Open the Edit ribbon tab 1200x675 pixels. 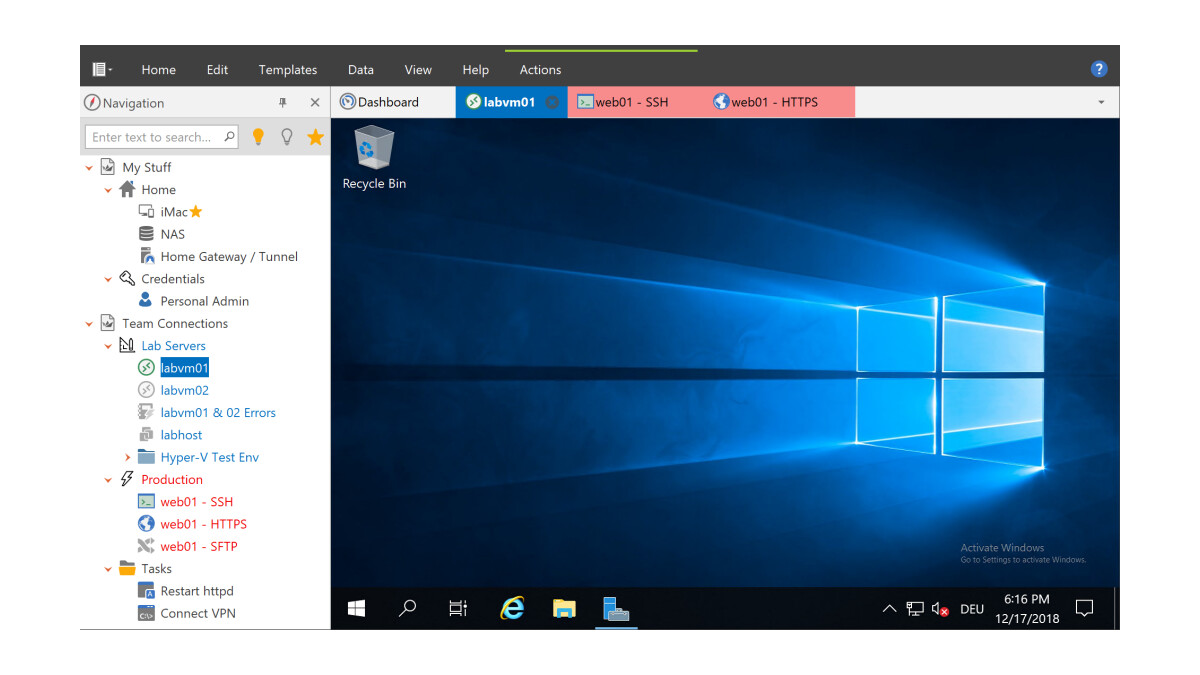point(217,69)
